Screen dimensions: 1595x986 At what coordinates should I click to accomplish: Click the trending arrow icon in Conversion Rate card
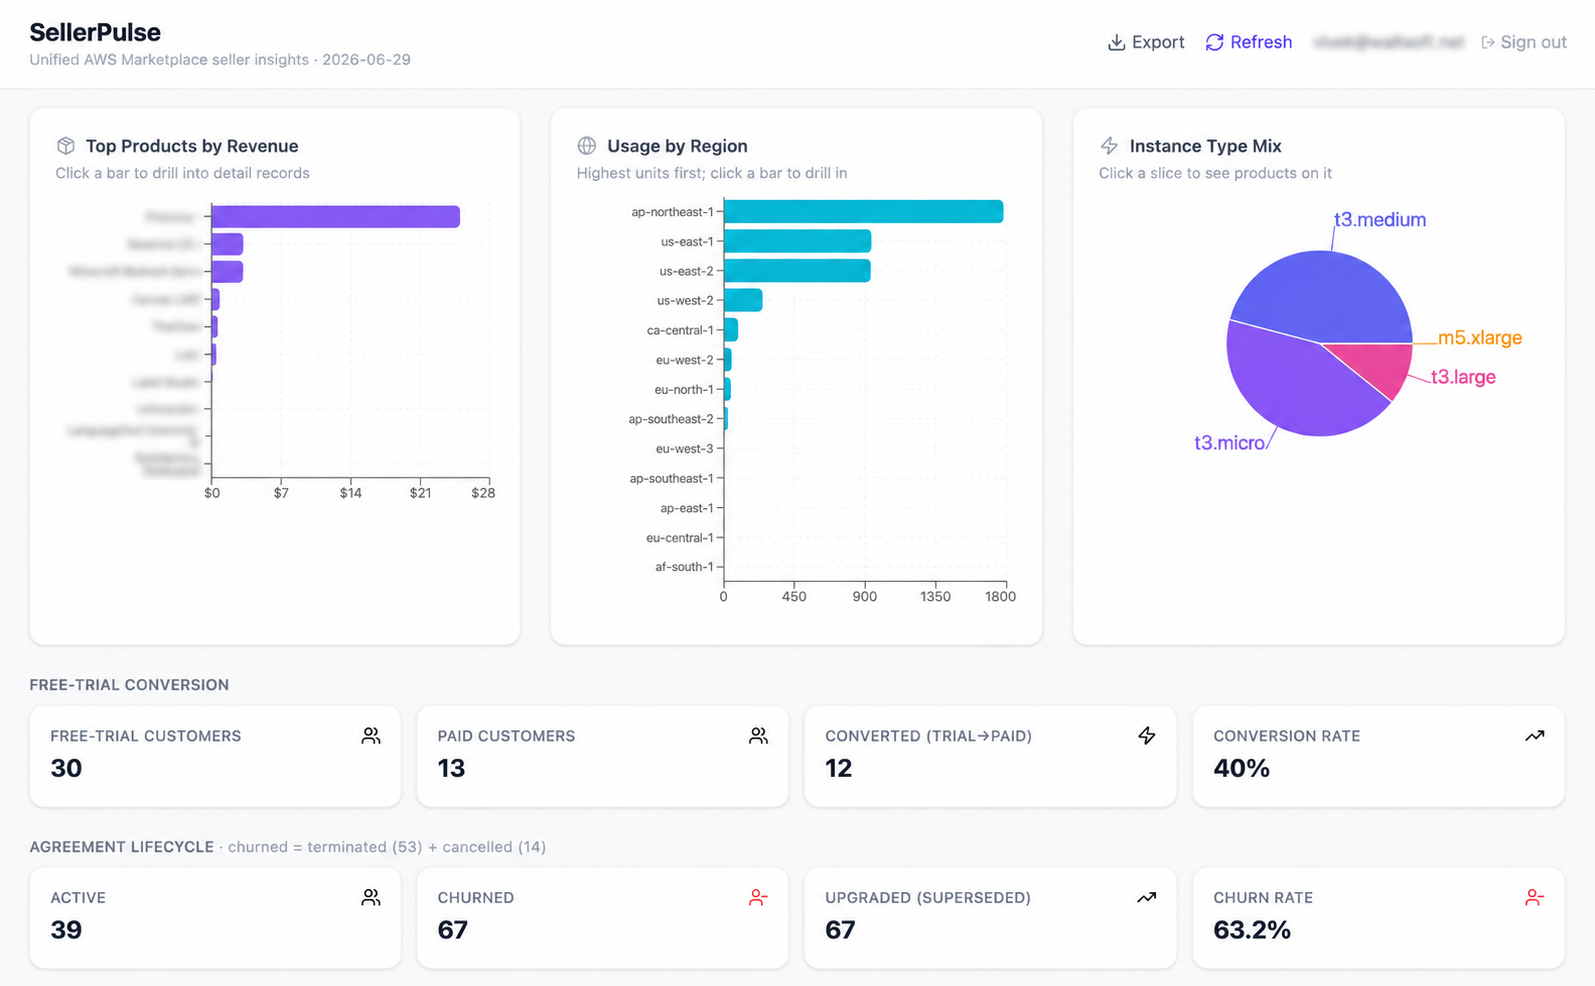point(1535,736)
